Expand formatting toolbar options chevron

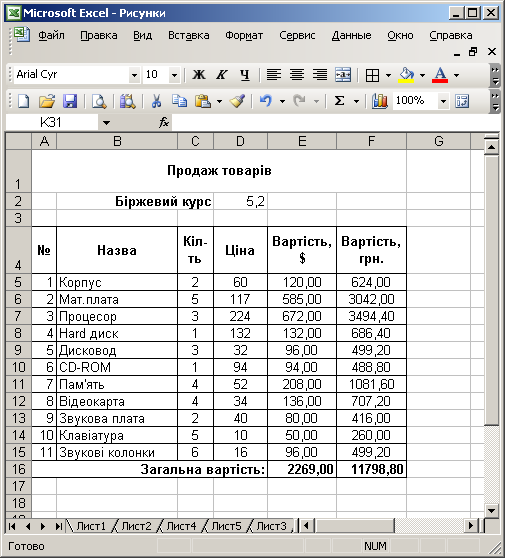coord(495,75)
